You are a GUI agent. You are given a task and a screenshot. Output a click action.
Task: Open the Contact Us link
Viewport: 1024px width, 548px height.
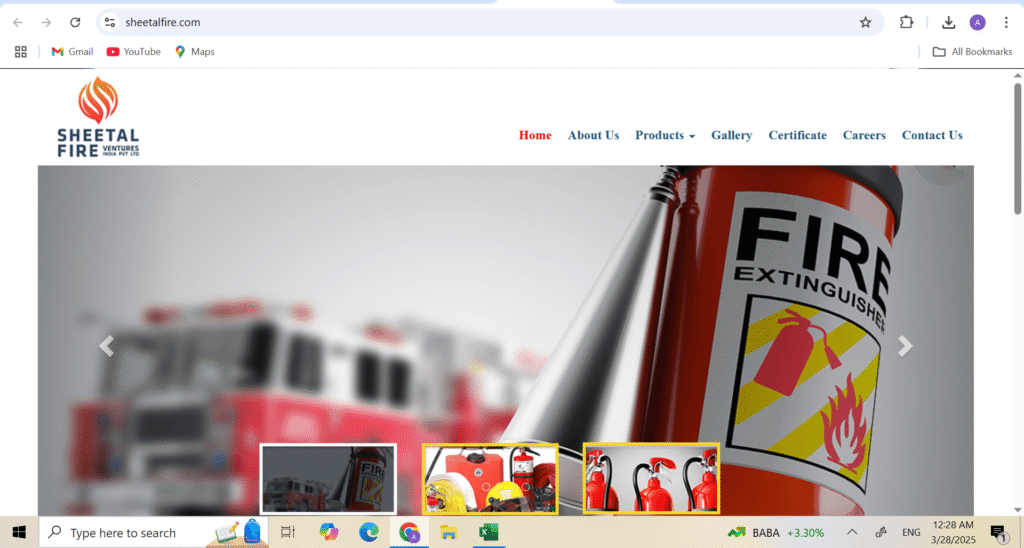[932, 135]
